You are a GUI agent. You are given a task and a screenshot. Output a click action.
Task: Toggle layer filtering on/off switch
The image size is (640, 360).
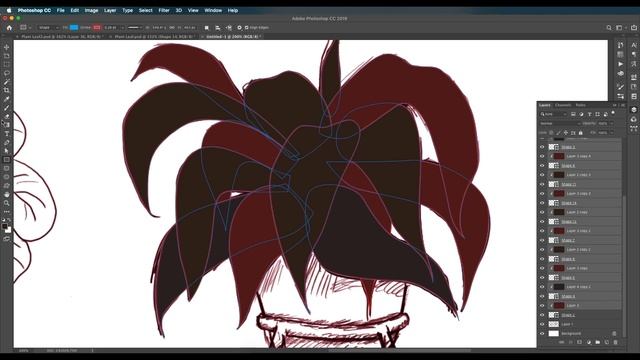[613, 113]
